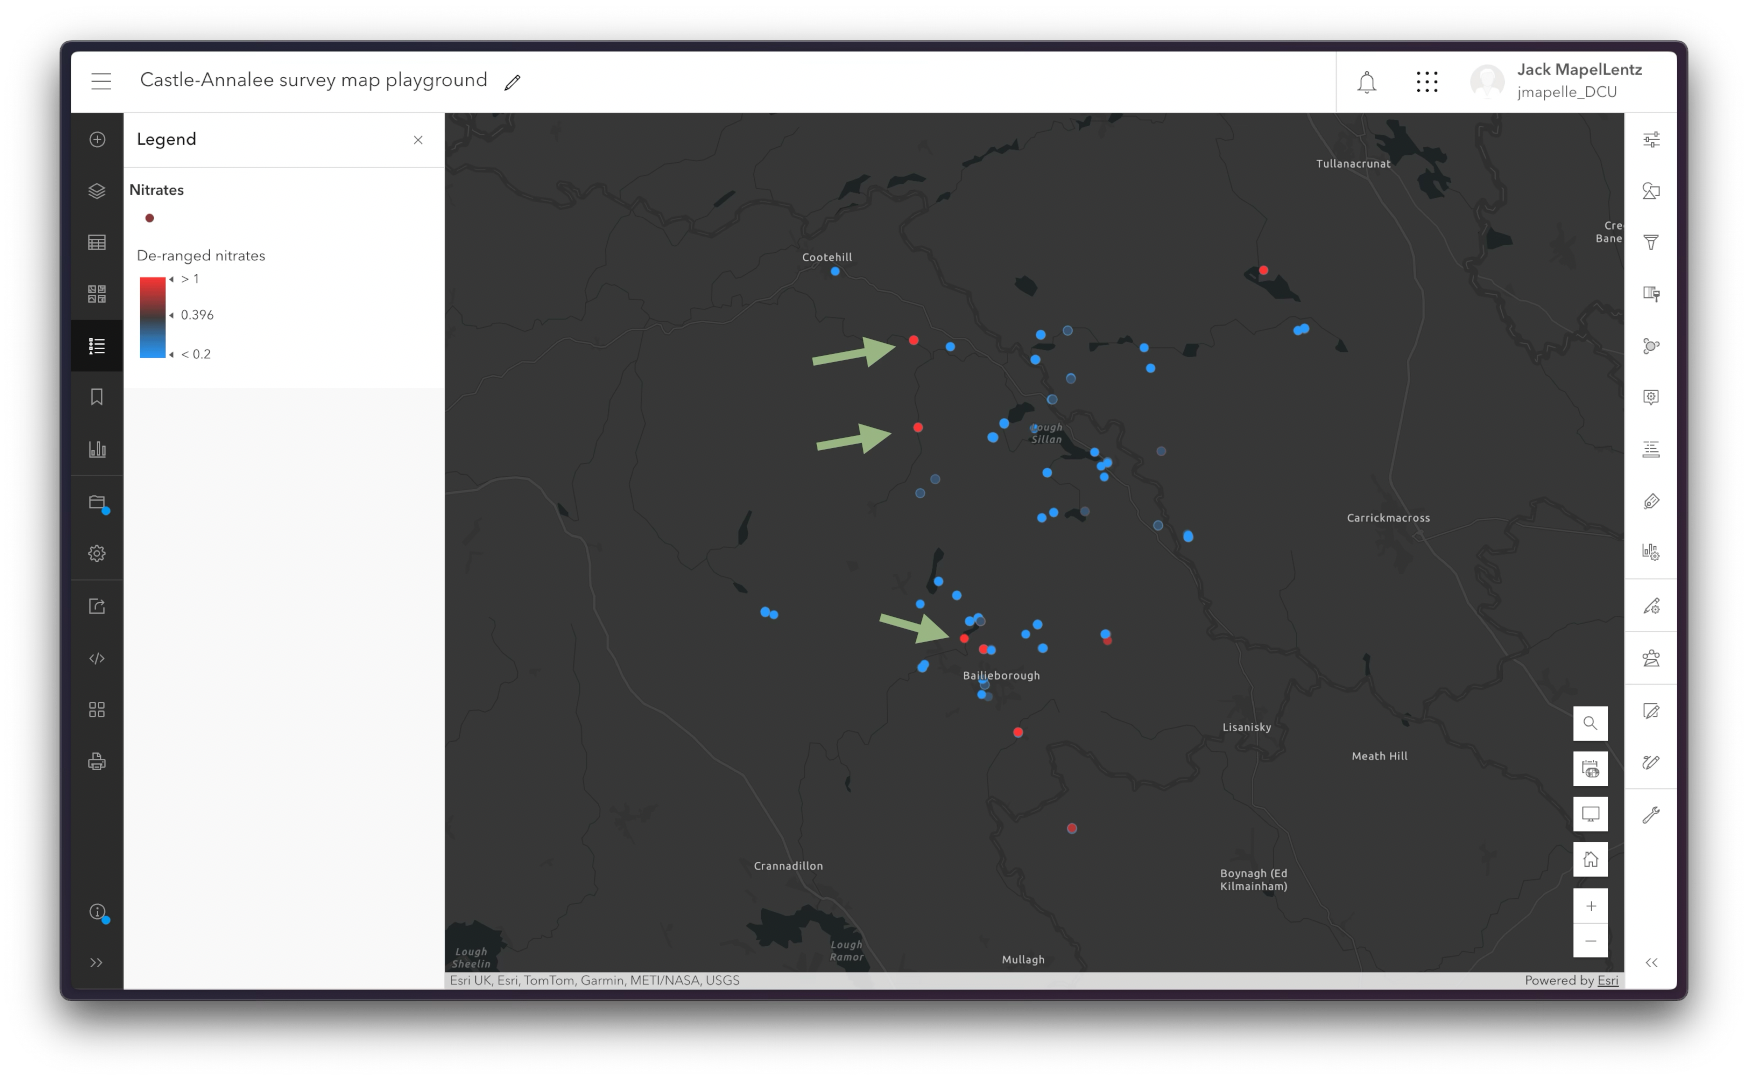Viewport: 1748px width, 1080px height.
Task: Open the hamburger main menu
Action: 101,81
